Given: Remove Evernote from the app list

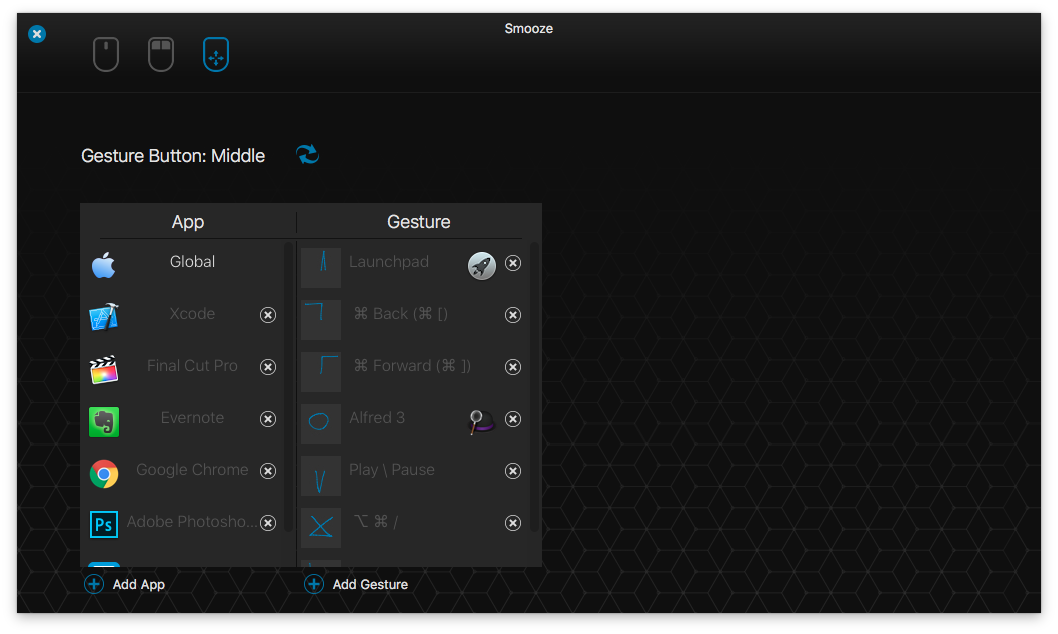Looking at the screenshot, I should (x=268, y=419).
